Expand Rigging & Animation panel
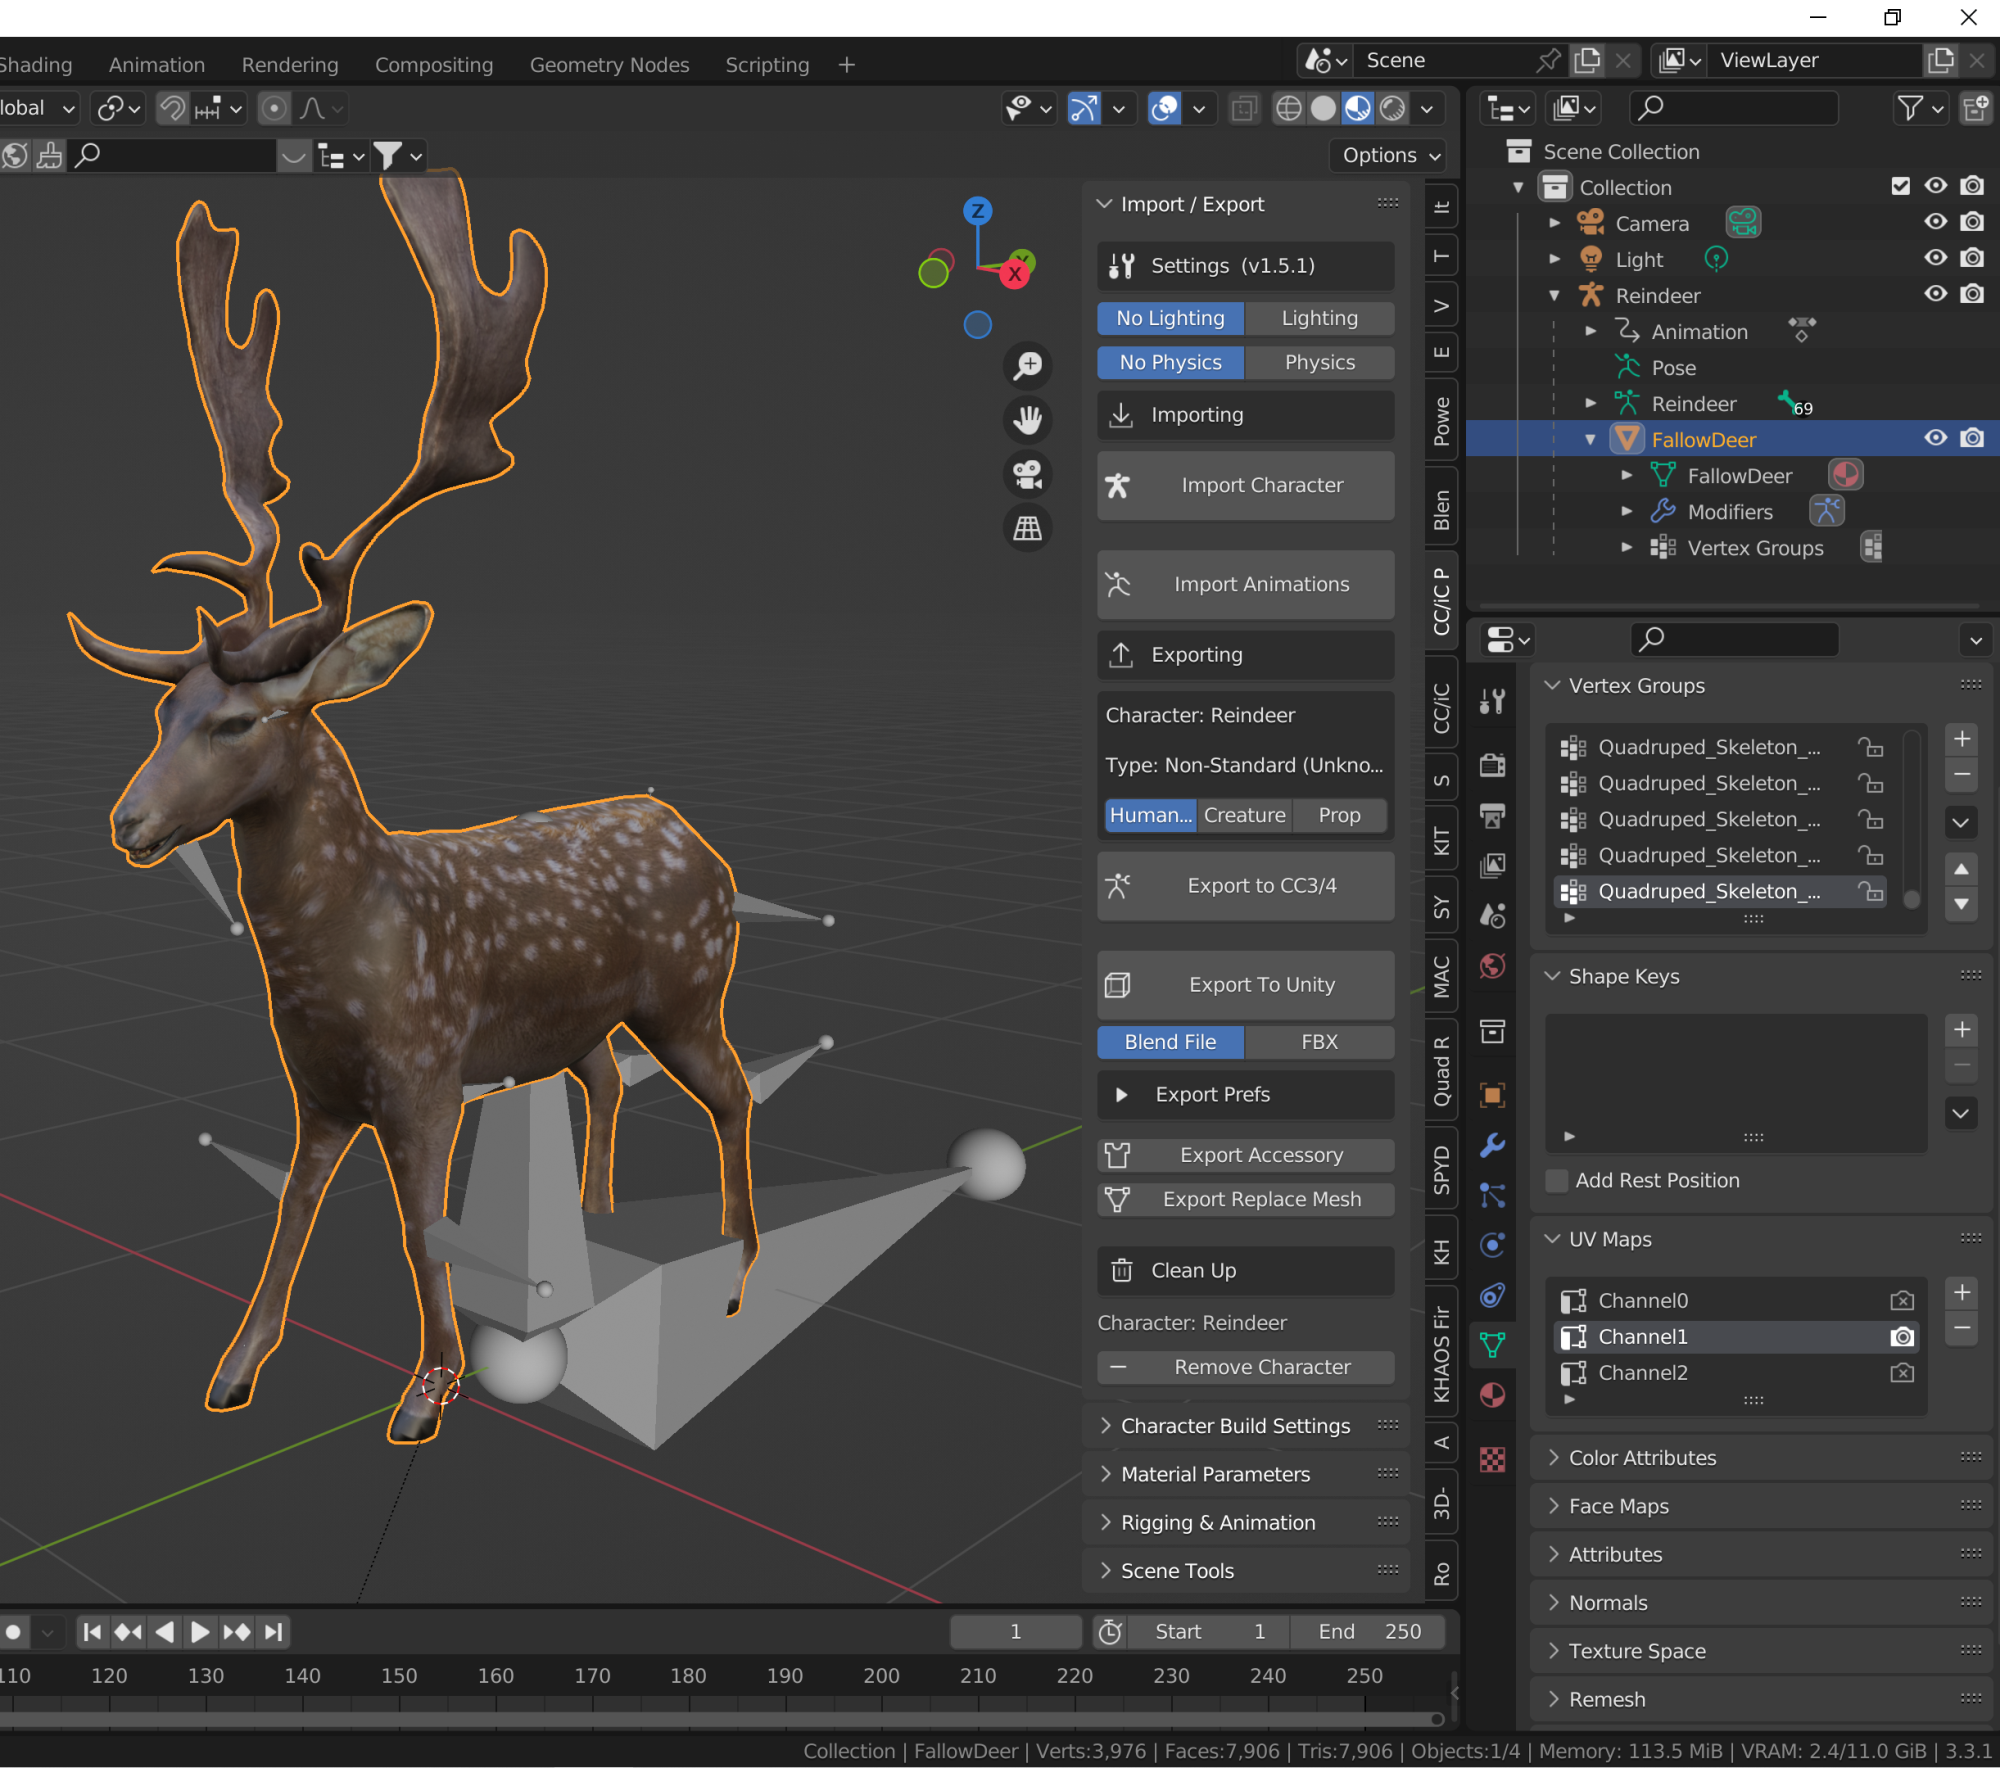 click(x=1217, y=1523)
